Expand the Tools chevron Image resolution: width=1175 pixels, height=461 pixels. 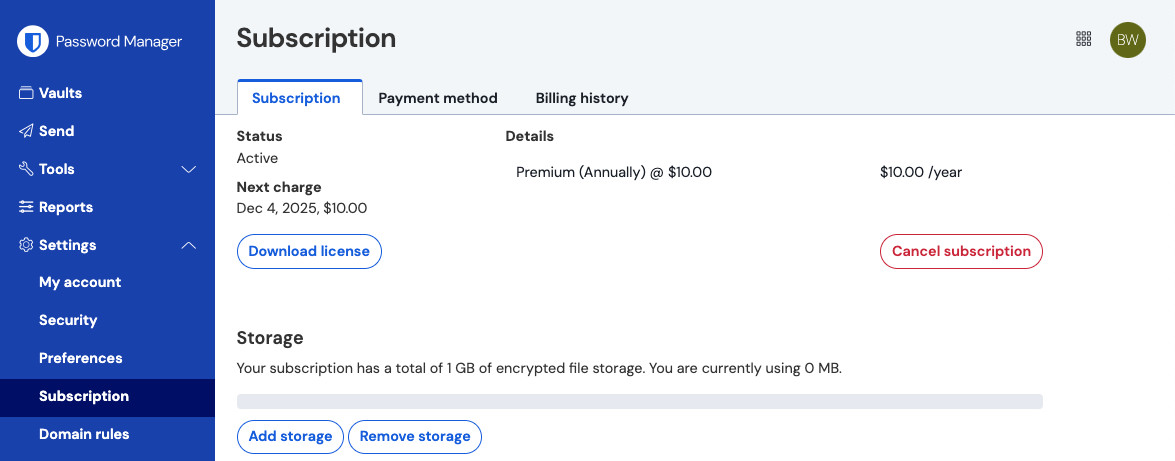pos(188,169)
